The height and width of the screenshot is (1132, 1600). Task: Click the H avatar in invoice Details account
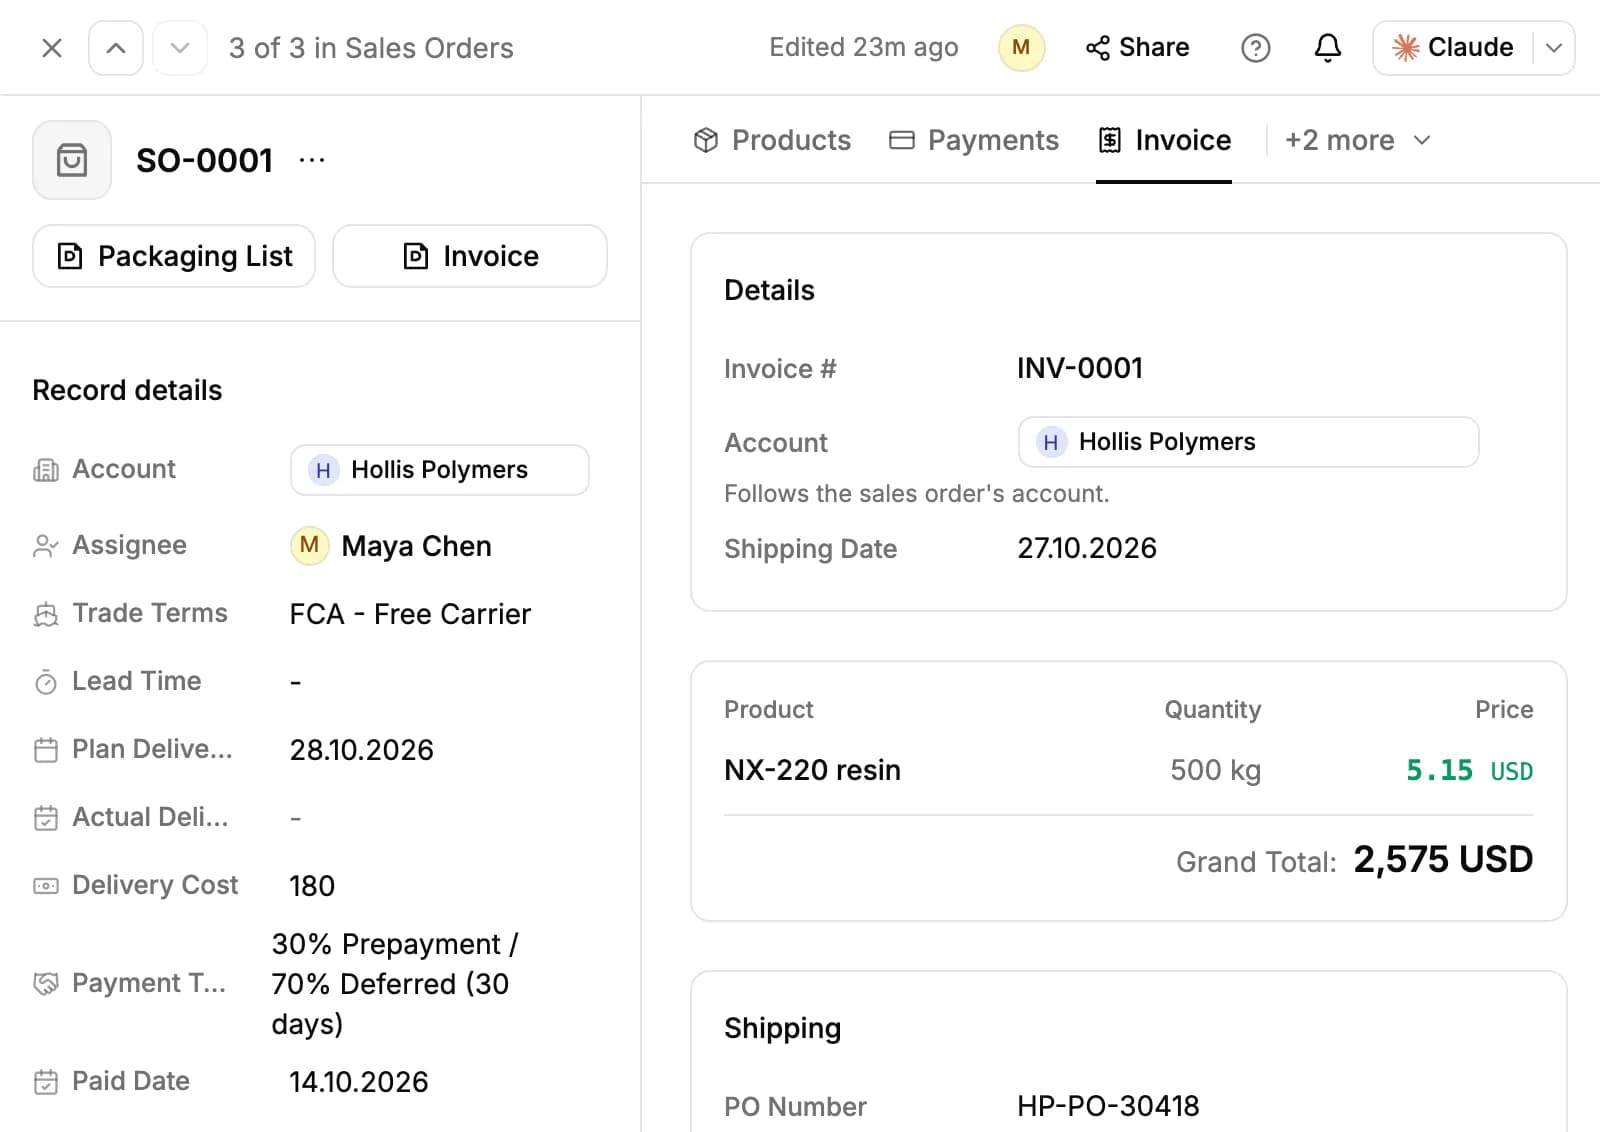(x=1050, y=442)
